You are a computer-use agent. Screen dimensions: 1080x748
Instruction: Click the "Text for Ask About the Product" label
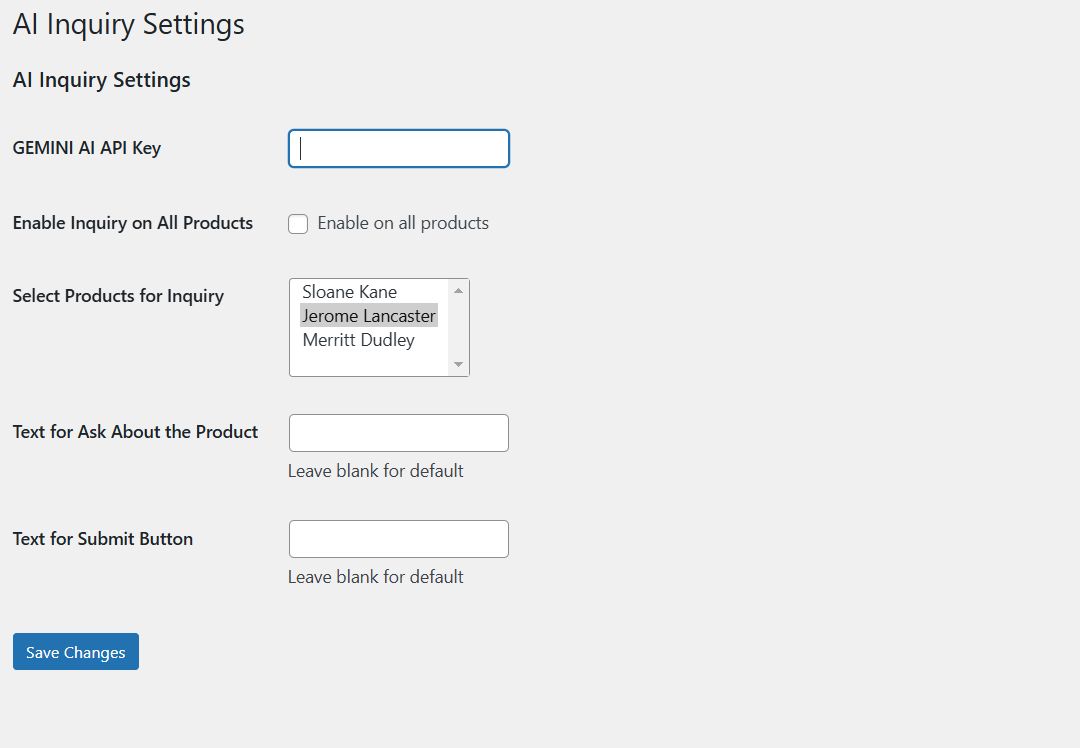(x=136, y=432)
